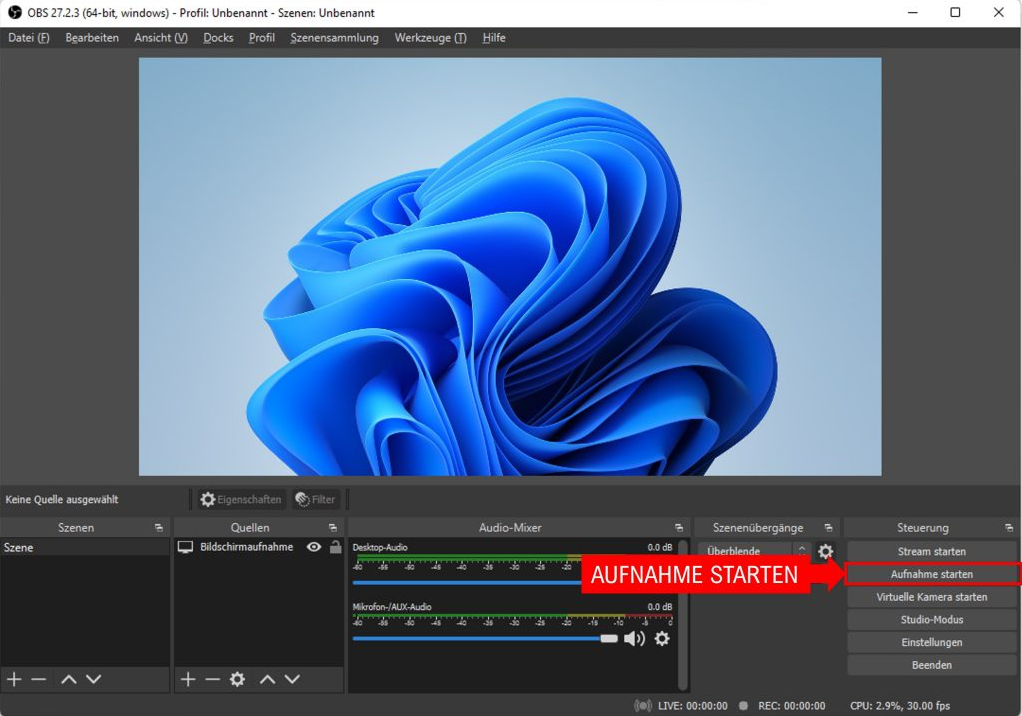Click Aufnahme starten button
The width and height of the screenshot is (1022, 716).
pos(931,574)
